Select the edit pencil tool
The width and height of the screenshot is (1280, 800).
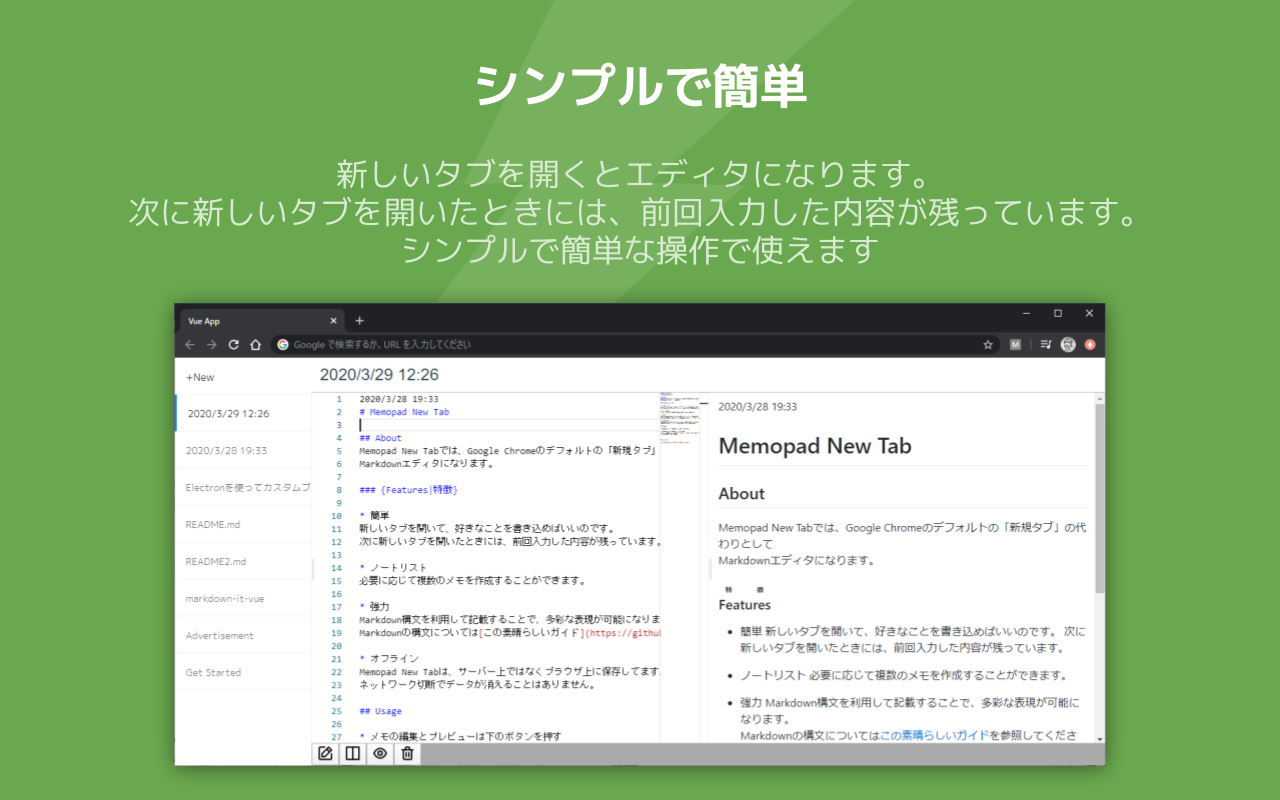coord(325,754)
